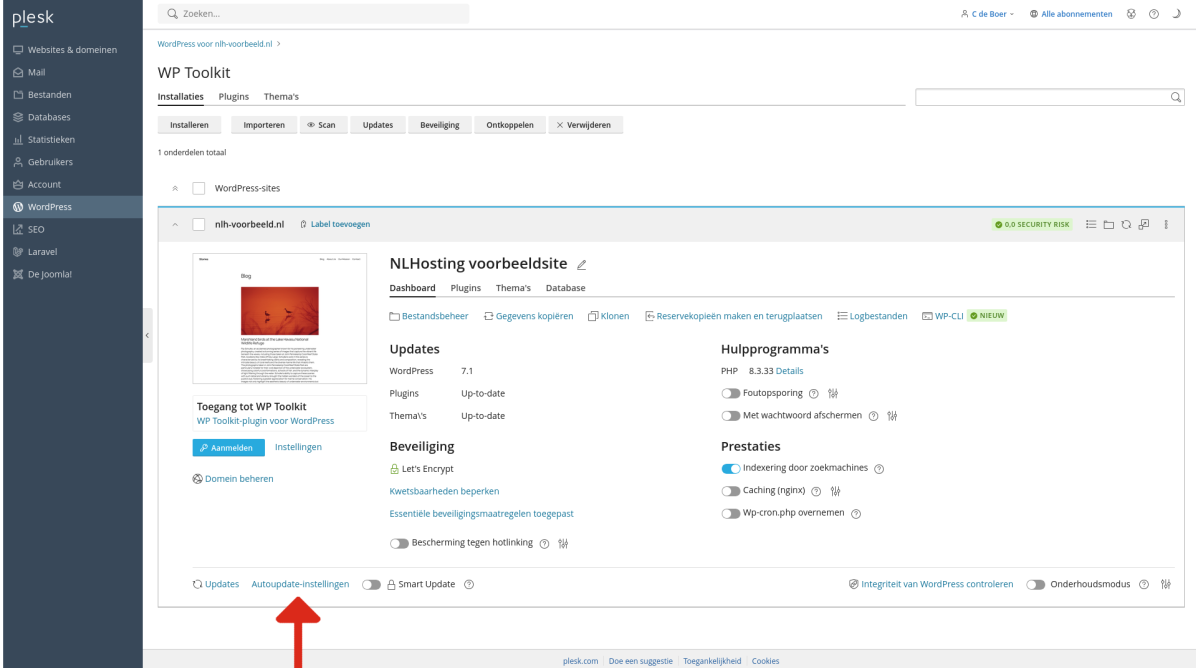1196x668 pixels.
Task: Open Integriteit van WordPress controleren
Action: (x=931, y=584)
